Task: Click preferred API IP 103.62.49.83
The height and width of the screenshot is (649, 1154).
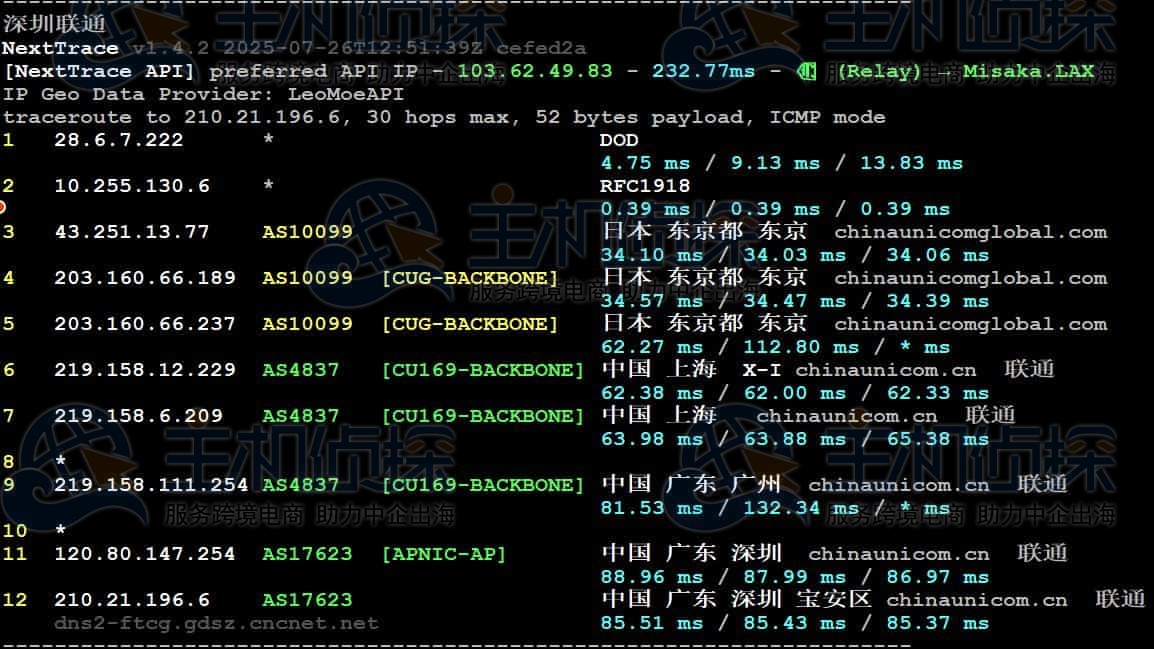Action: point(535,71)
